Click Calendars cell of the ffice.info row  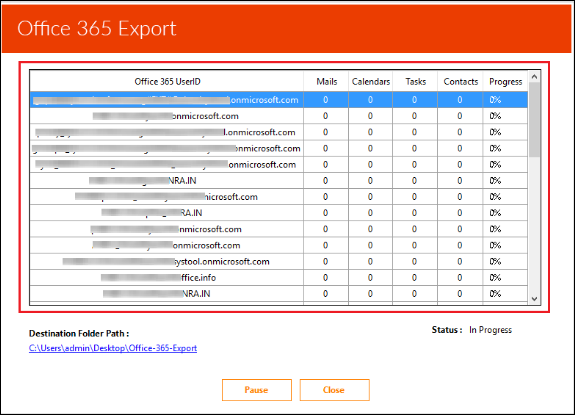tap(370, 278)
